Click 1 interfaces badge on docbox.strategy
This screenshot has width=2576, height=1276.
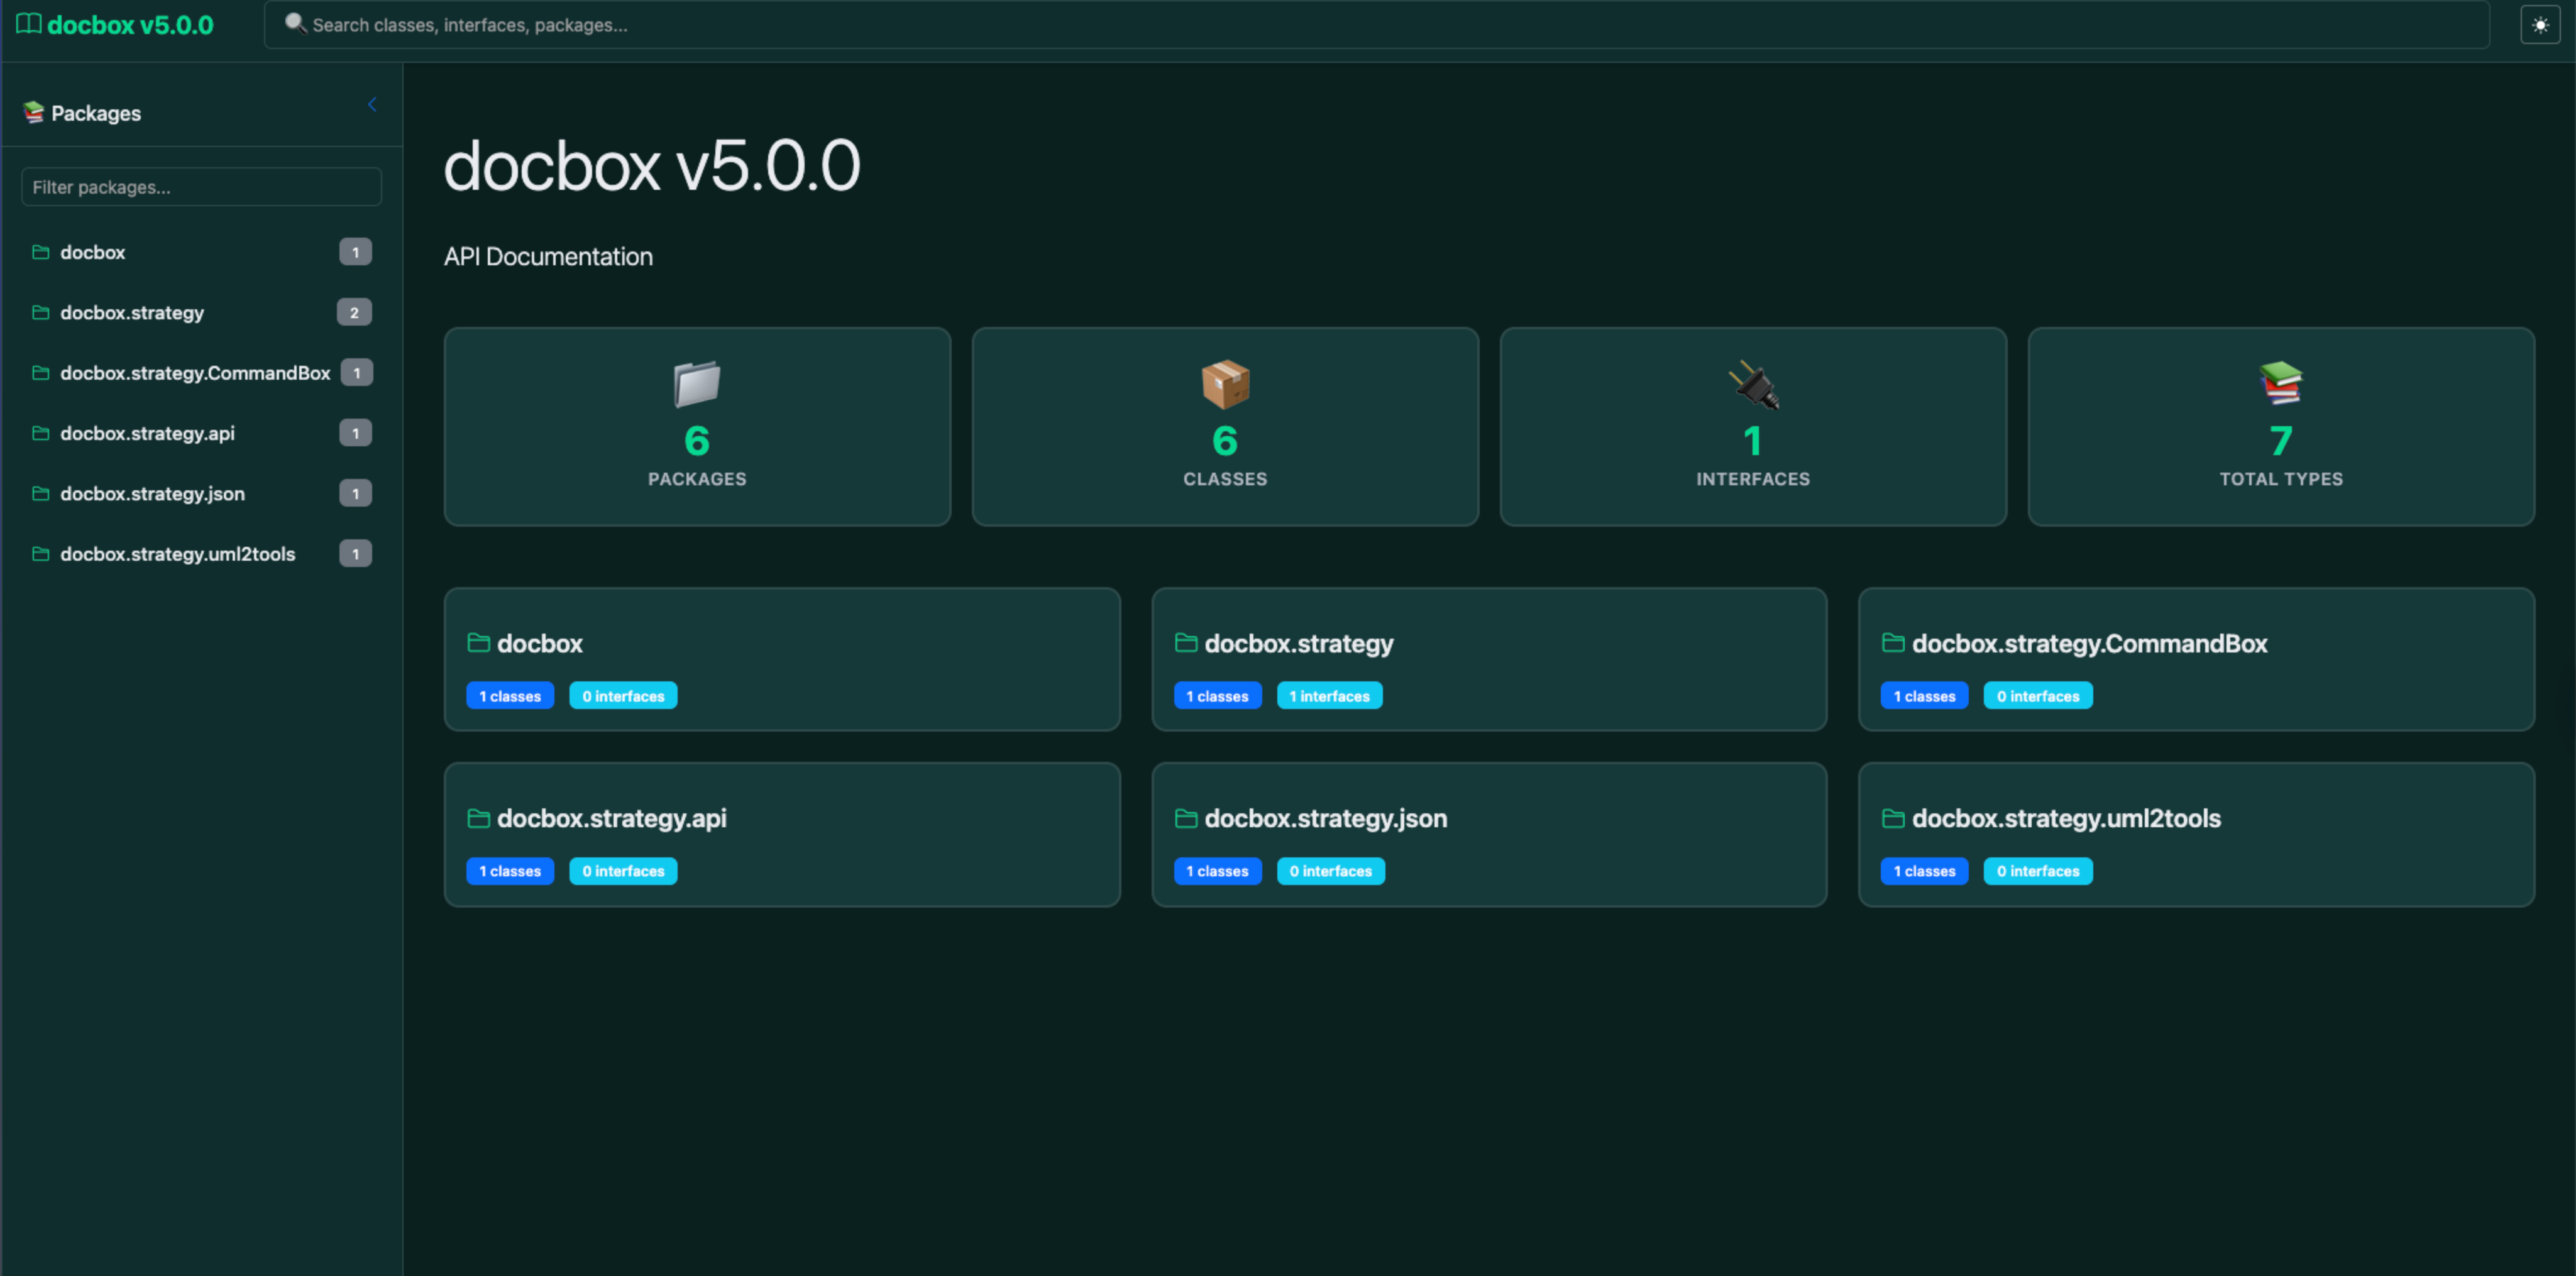tap(1329, 696)
